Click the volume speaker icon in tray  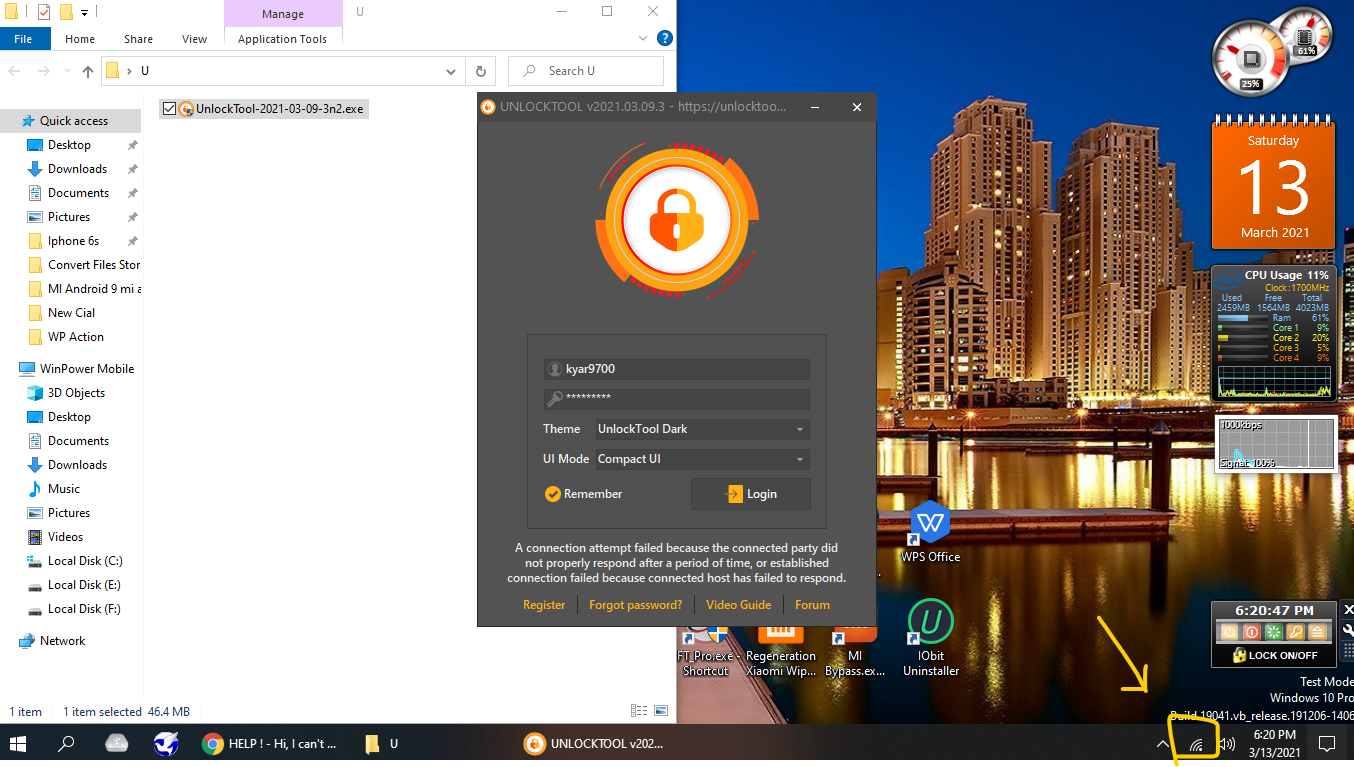coord(1227,744)
